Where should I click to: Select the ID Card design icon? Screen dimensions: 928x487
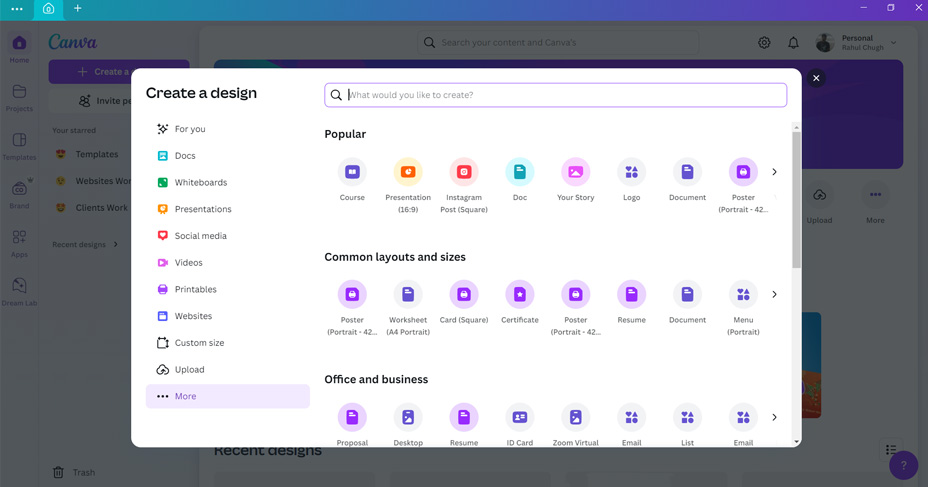520,417
